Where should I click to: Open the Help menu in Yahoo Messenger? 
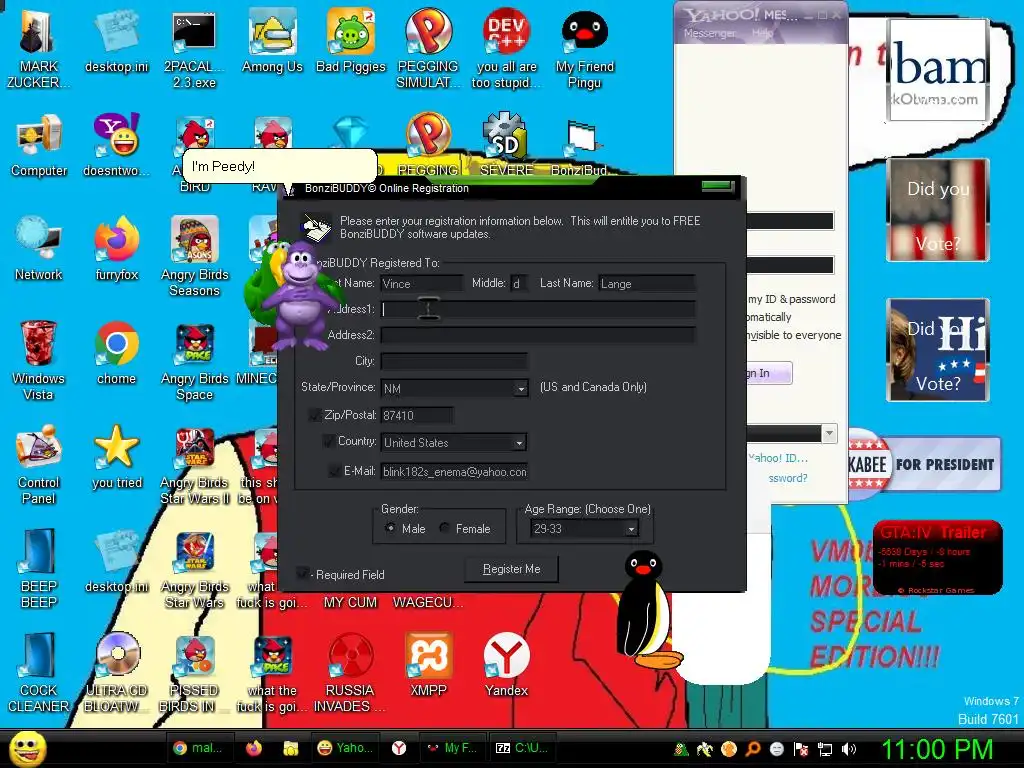point(761,33)
